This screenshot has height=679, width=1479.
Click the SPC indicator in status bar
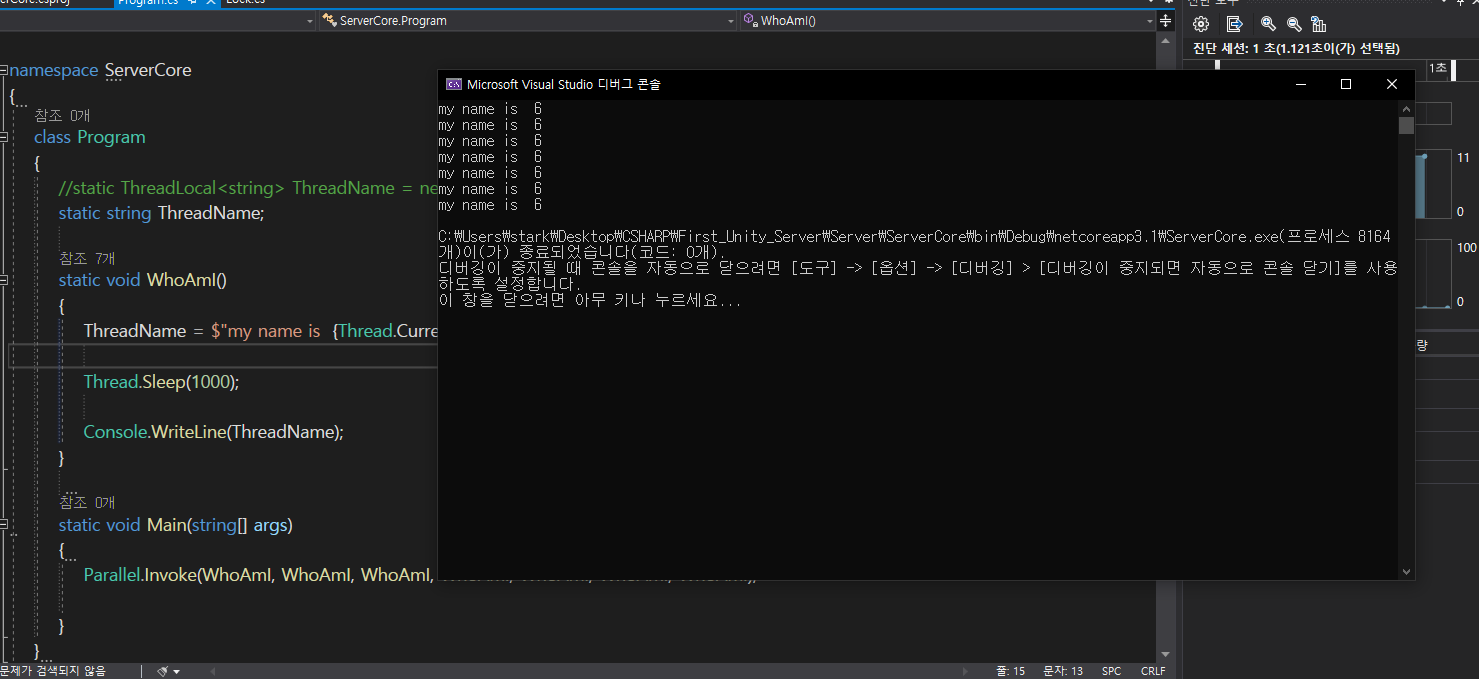1111,671
